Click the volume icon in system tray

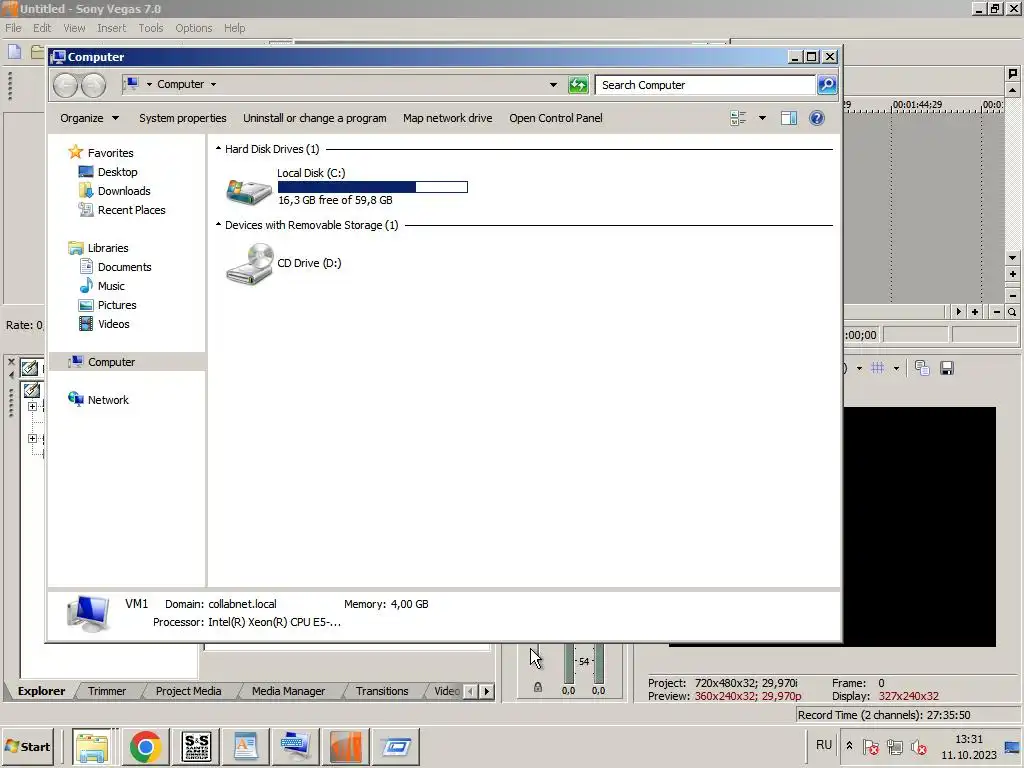click(919, 747)
